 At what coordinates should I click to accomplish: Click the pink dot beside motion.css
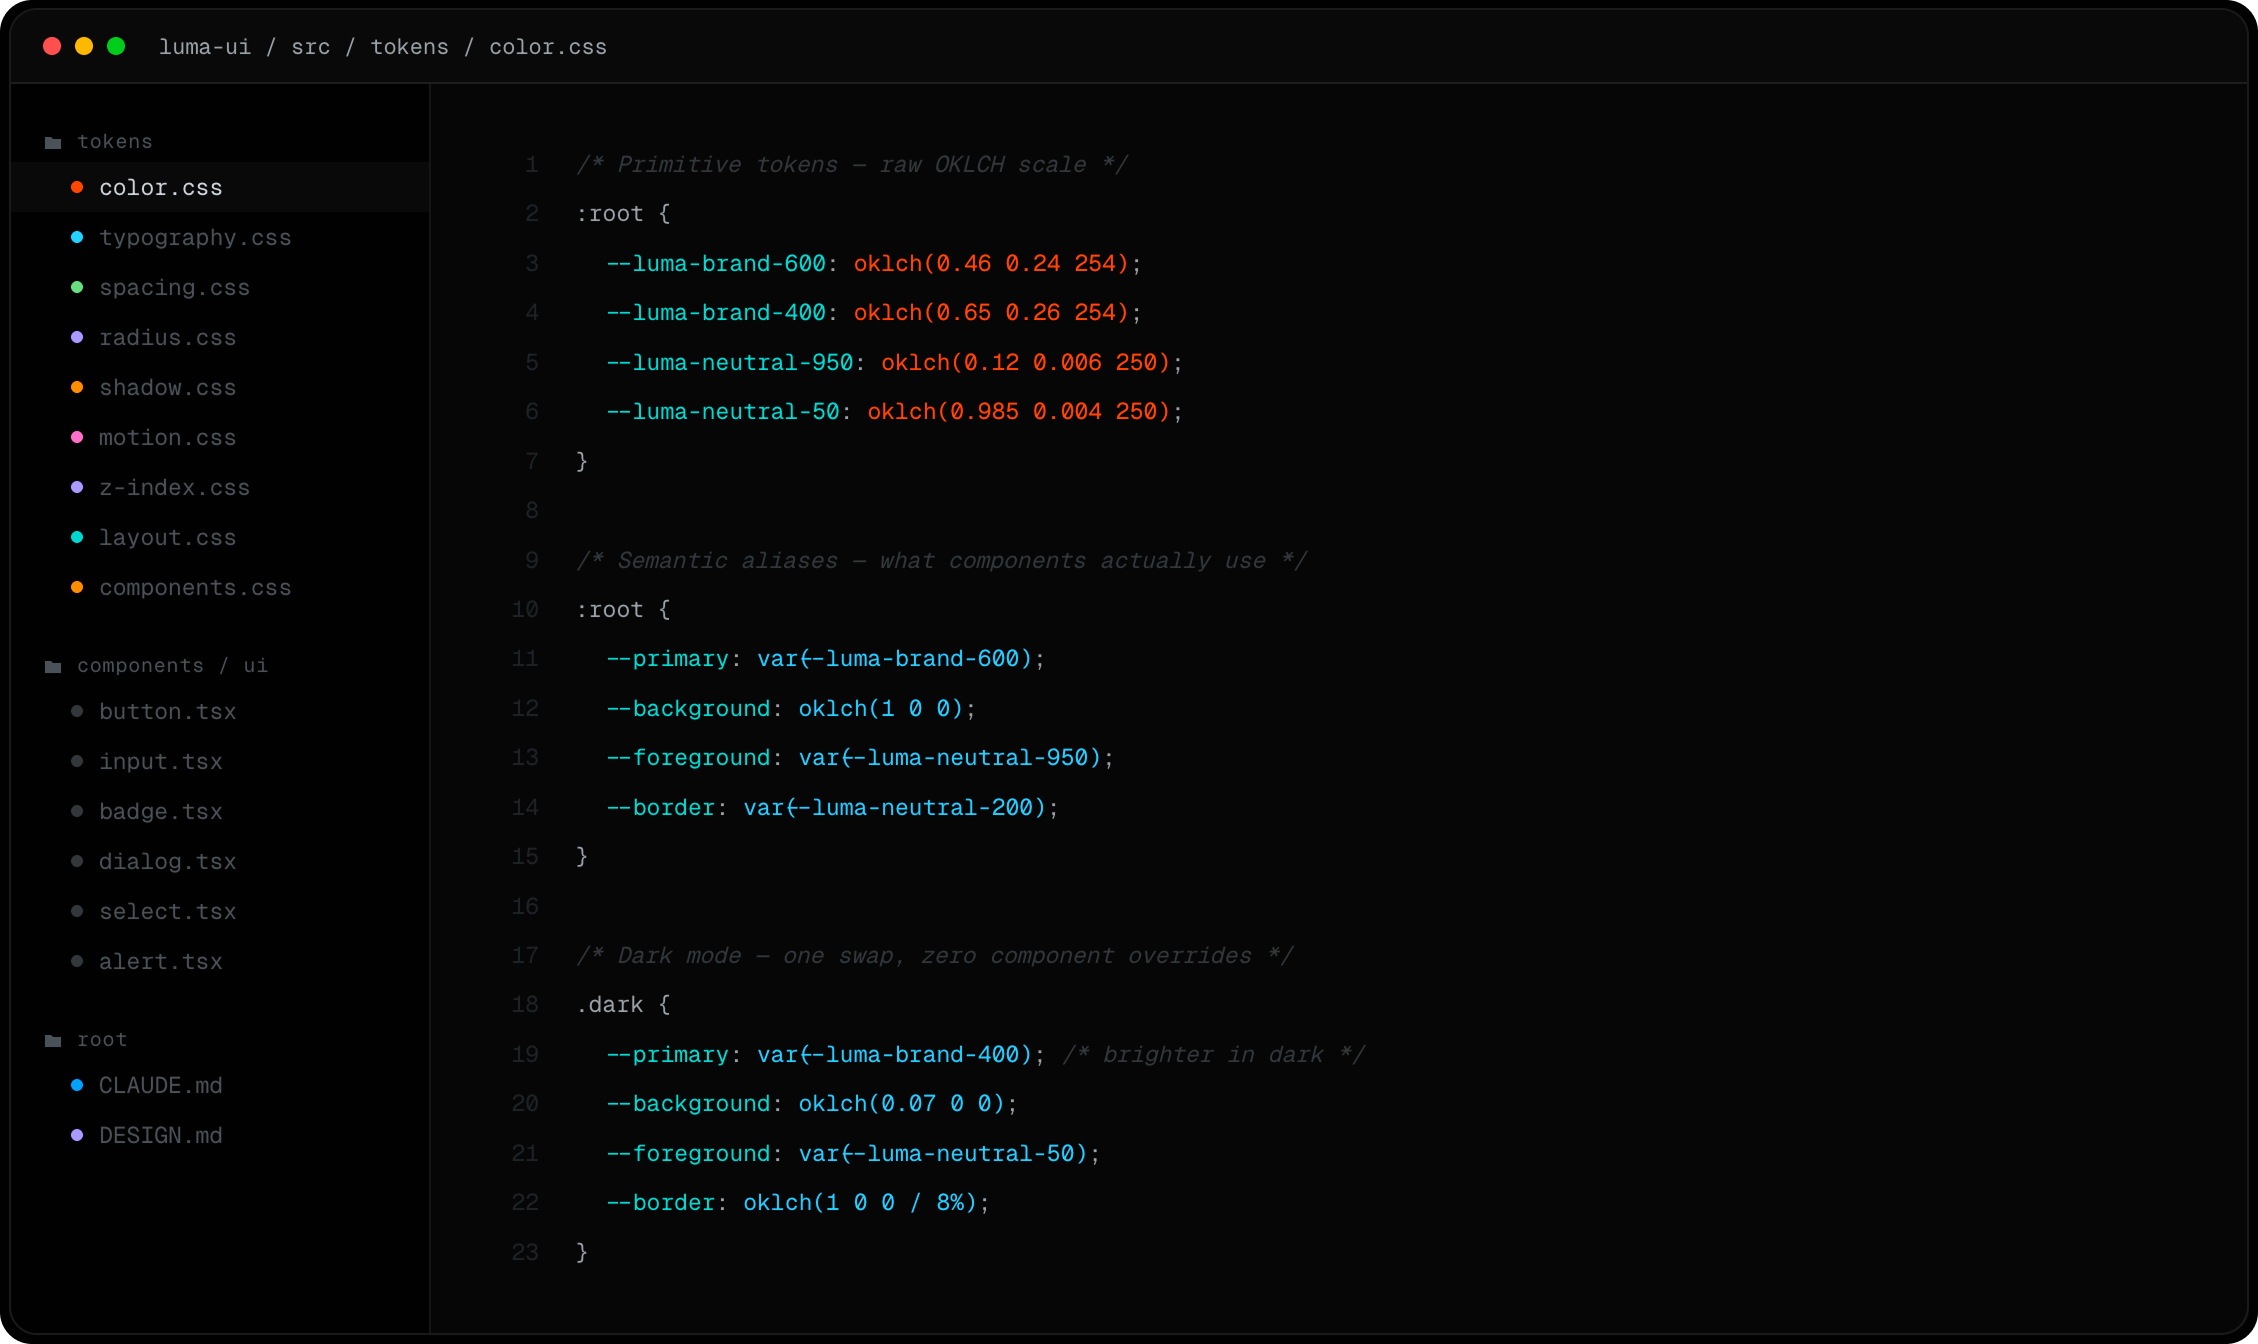(77, 437)
